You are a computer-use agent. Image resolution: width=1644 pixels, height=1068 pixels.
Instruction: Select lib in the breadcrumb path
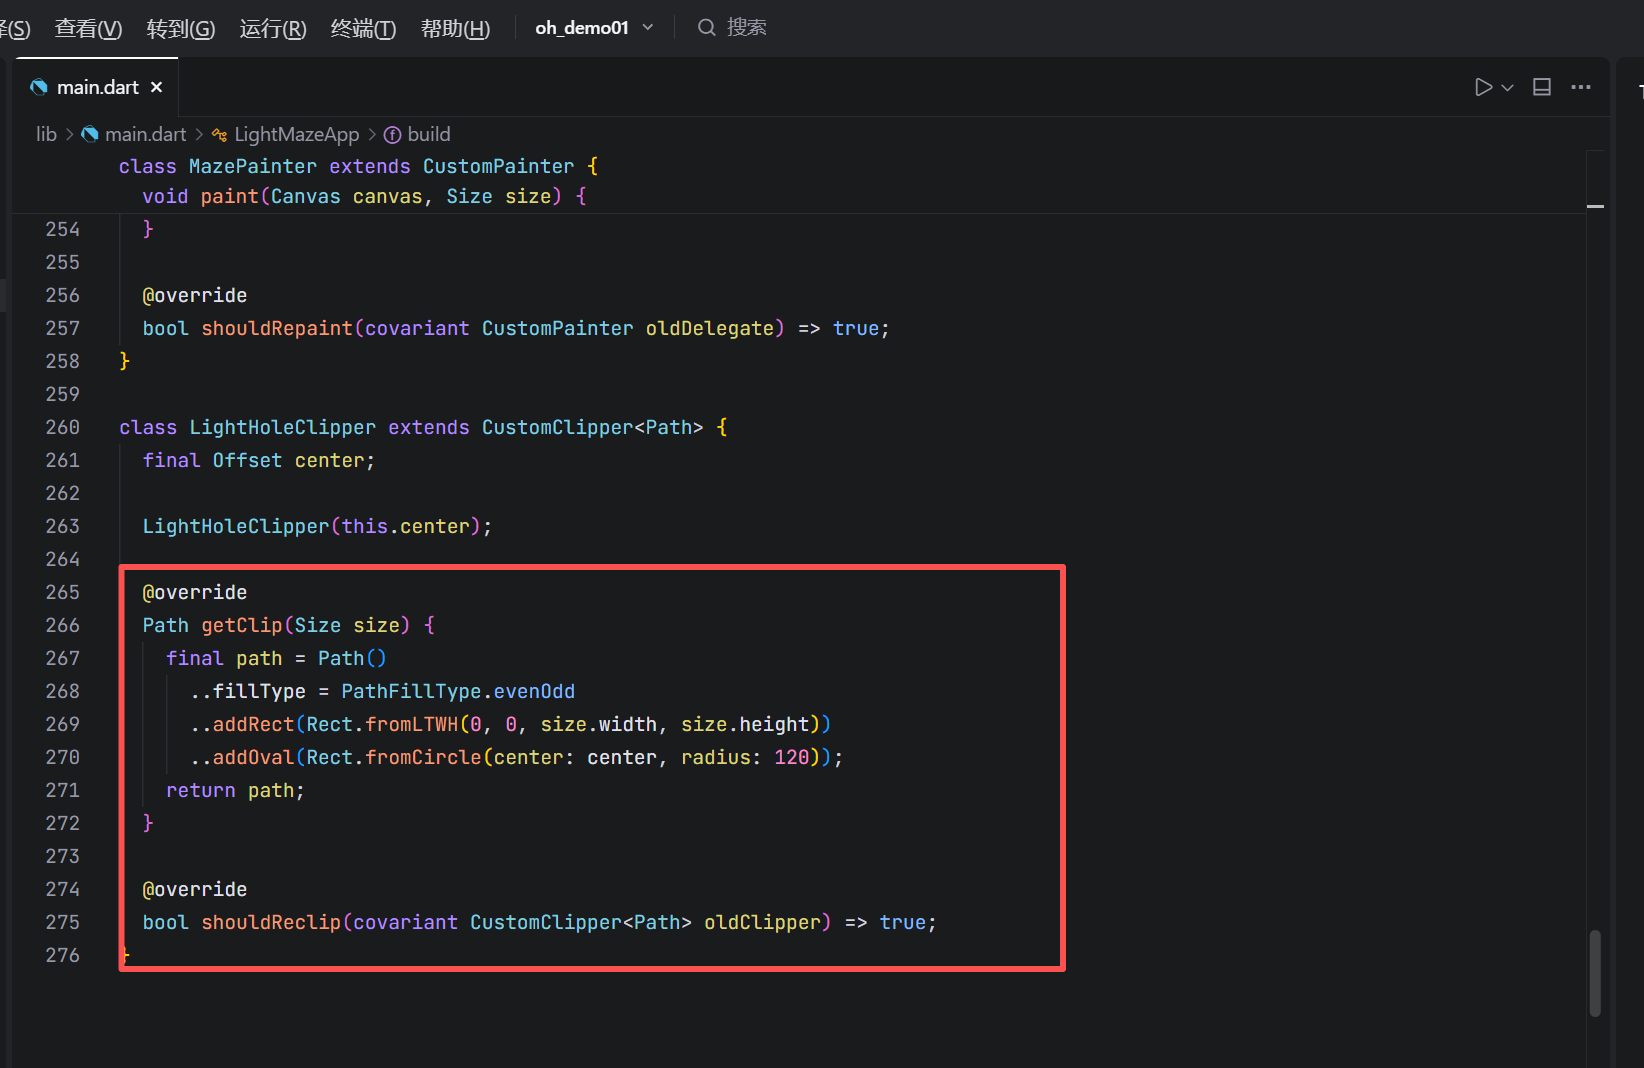pos(46,134)
